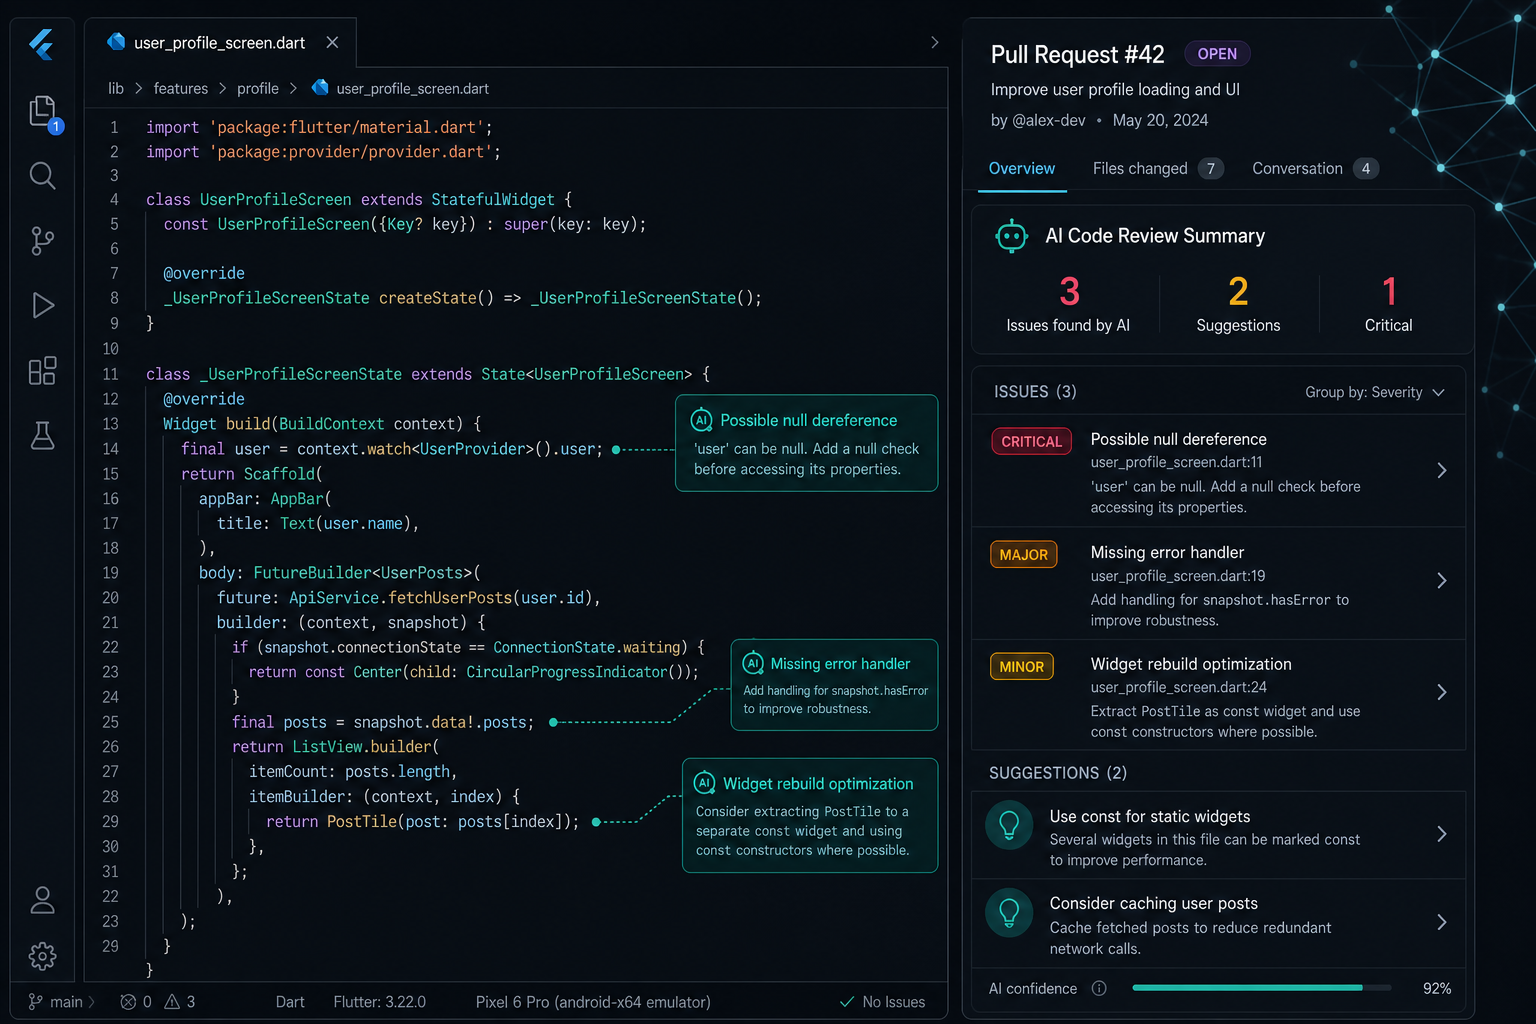Viewport: 1536px width, 1024px height.
Task: Click the 92% confidence value
Action: (1436, 988)
